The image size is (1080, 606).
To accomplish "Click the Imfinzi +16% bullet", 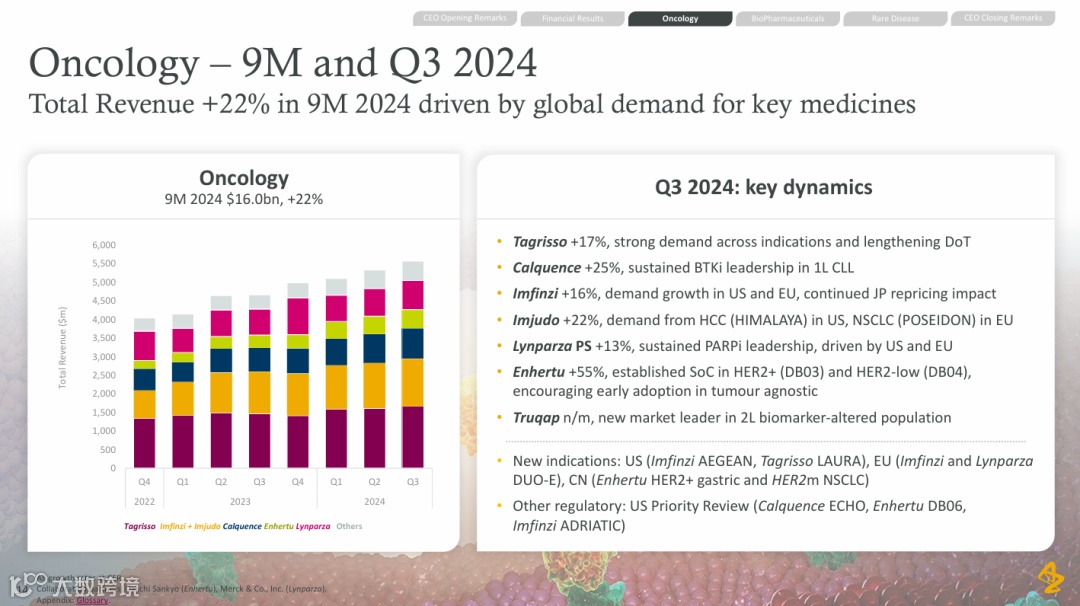I will [754, 294].
